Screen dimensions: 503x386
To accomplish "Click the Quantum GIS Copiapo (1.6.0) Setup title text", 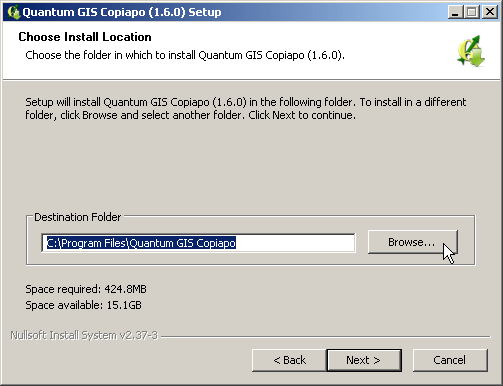I will pos(122,12).
